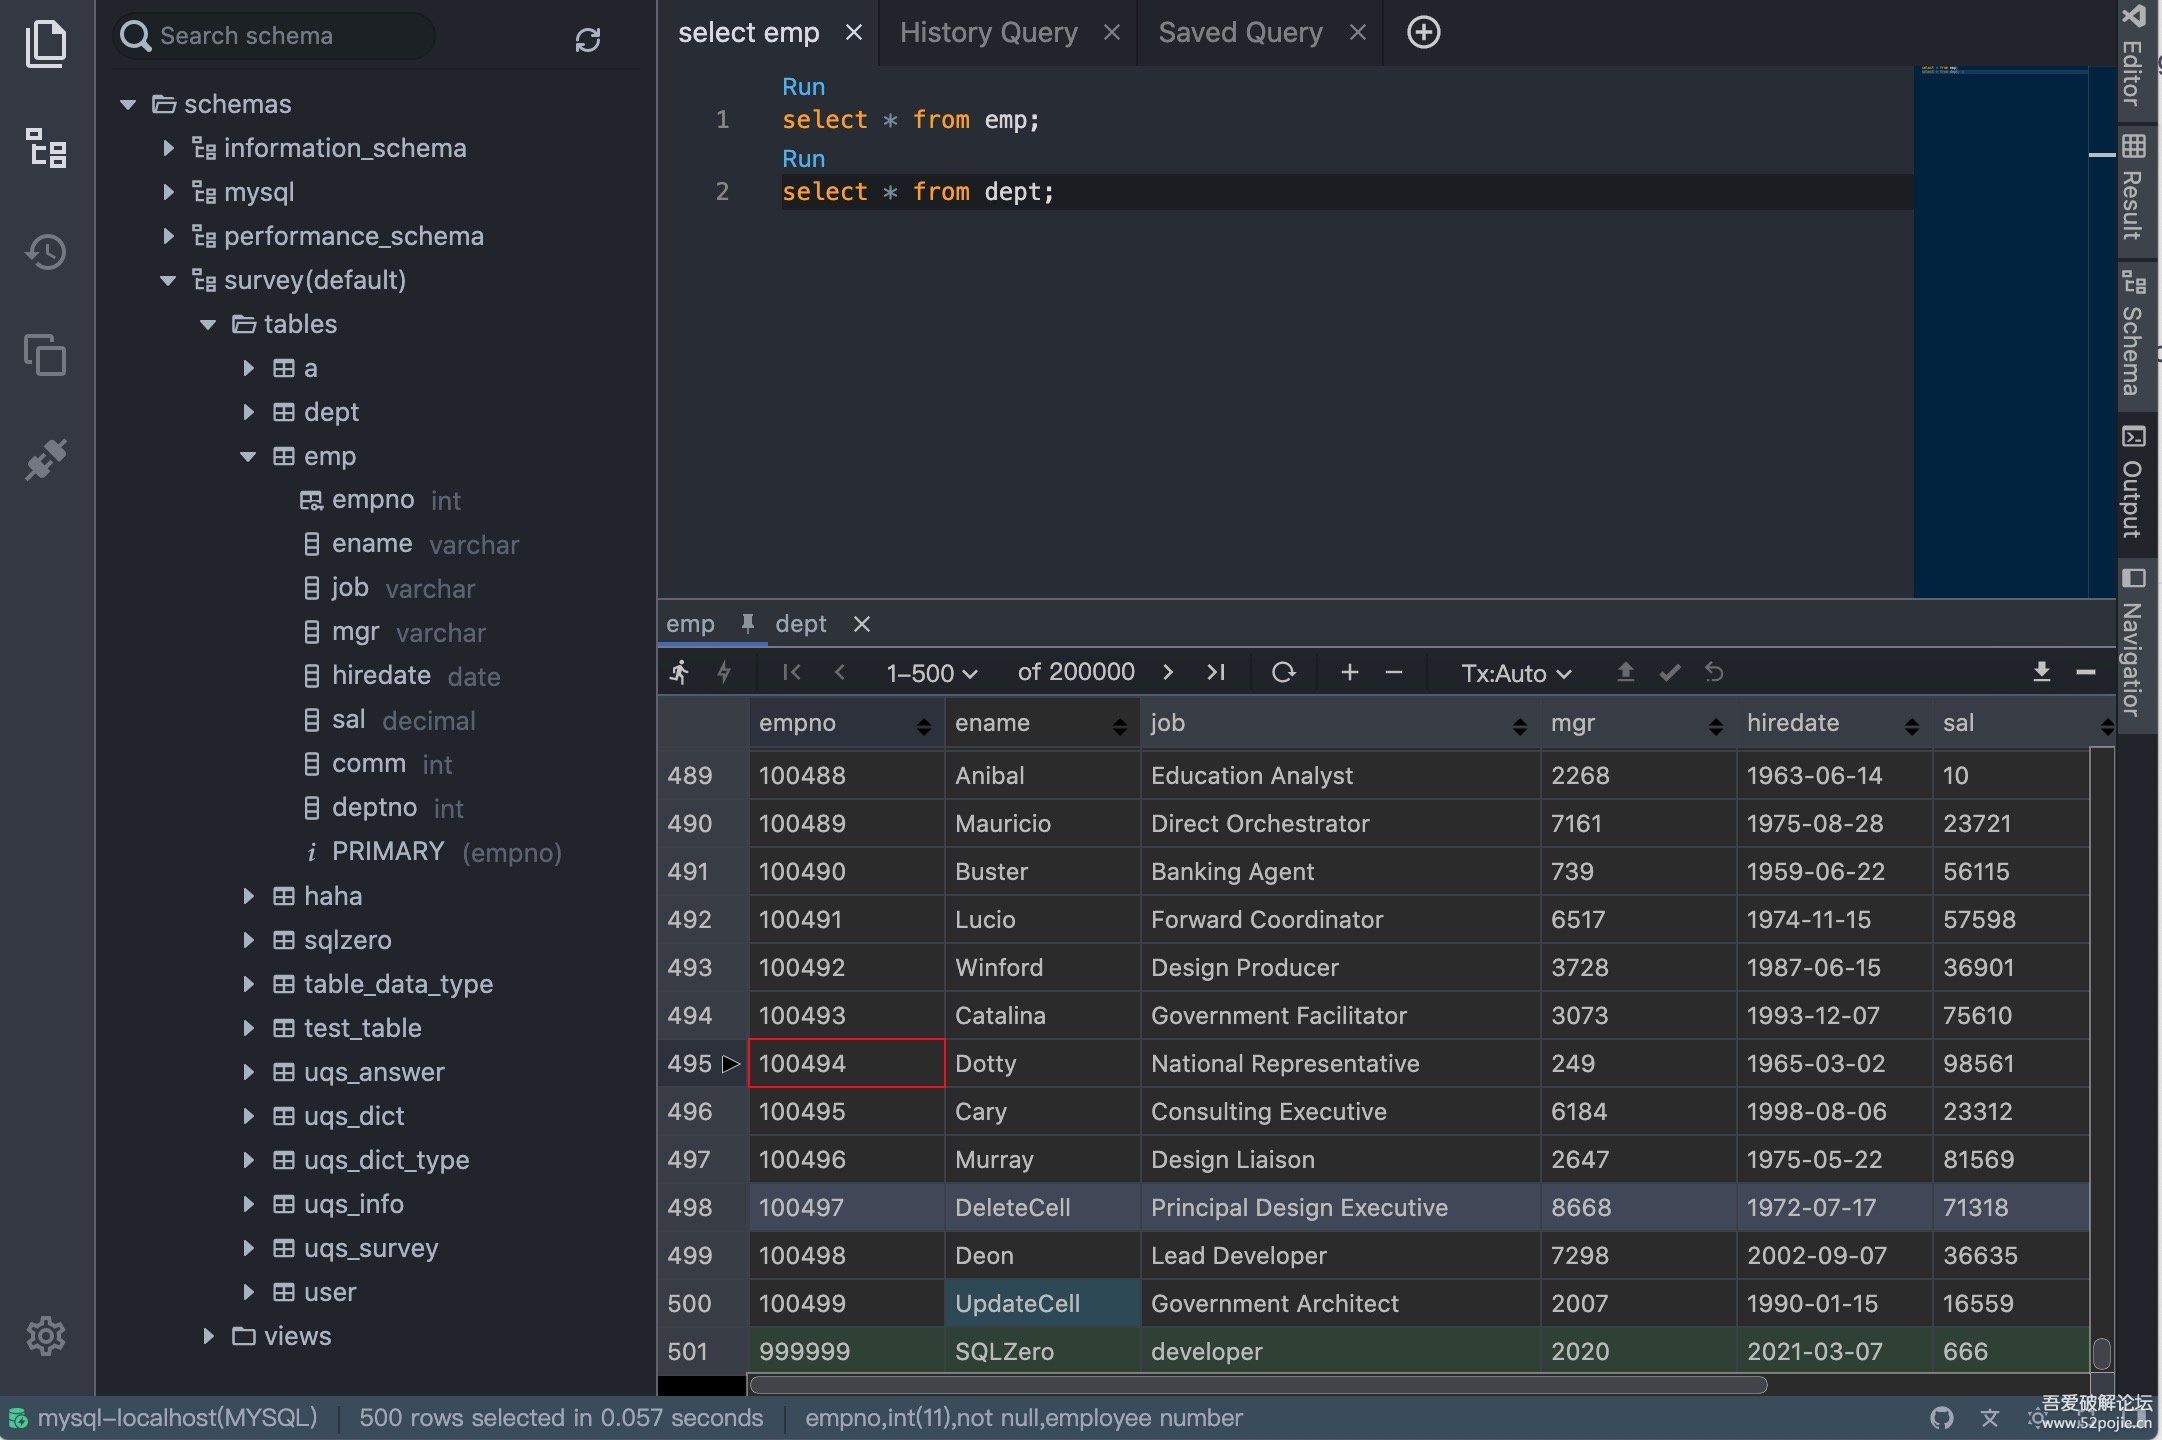The height and width of the screenshot is (1440, 2162).
Task: Add a new row with plus icon
Action: coord(1349,673)
